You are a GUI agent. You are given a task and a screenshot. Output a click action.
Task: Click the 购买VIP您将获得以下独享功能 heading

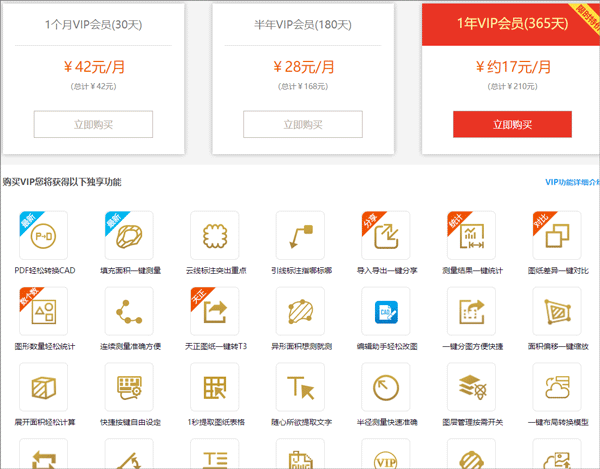62,182
